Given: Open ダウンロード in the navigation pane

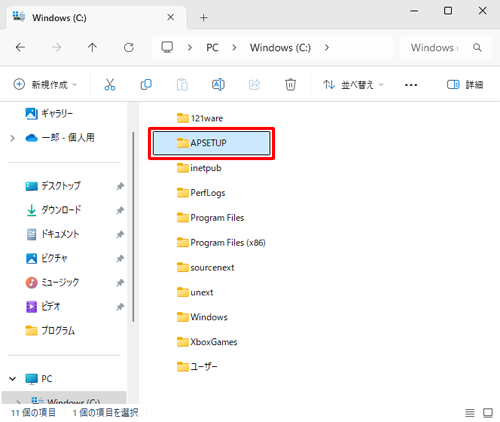Looking at the screenshot, I should [x=53, y=210].
